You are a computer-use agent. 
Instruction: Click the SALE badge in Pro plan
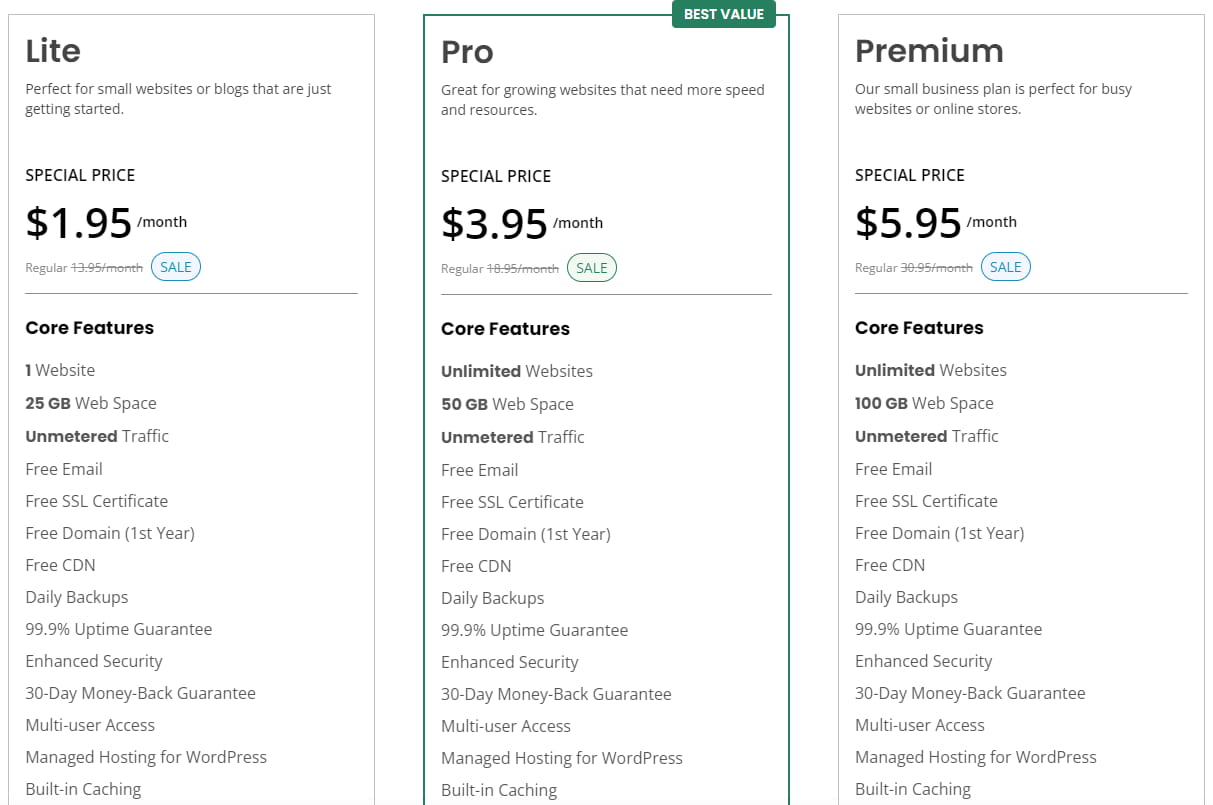tap(592, 268)
